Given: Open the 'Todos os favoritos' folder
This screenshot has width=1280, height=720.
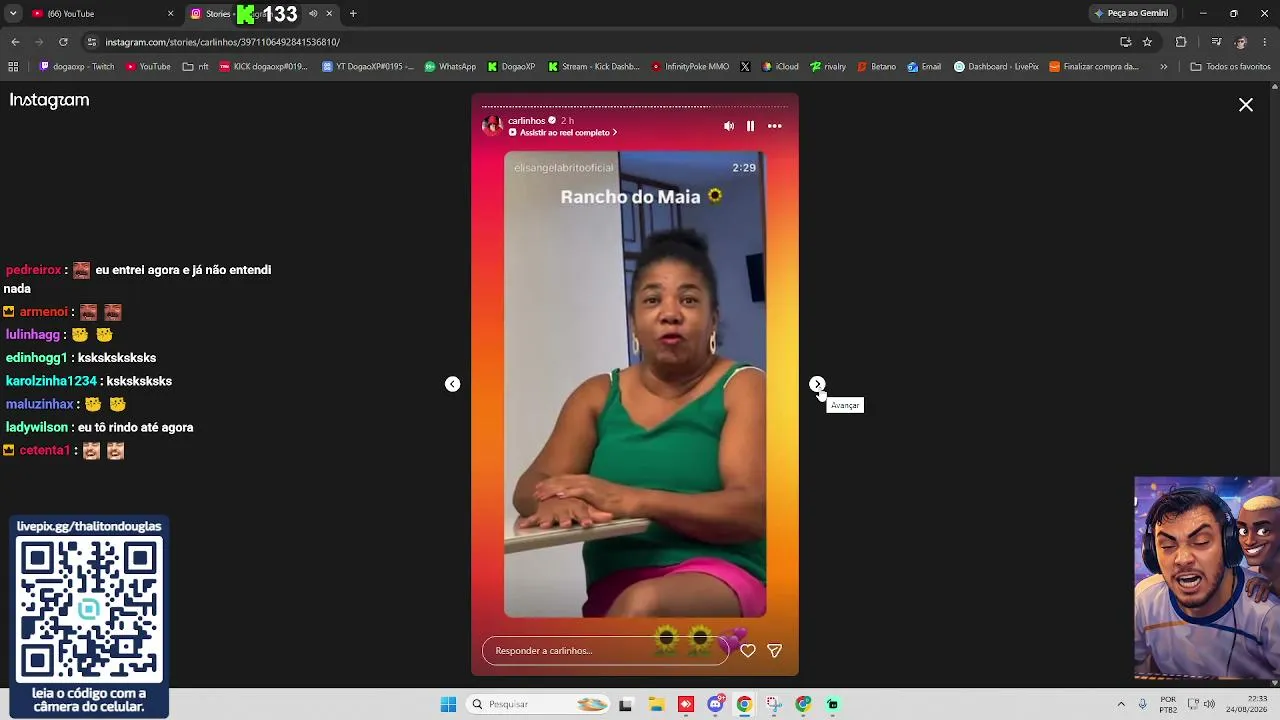Looking at the screenshot, I should click(1230, 67).
